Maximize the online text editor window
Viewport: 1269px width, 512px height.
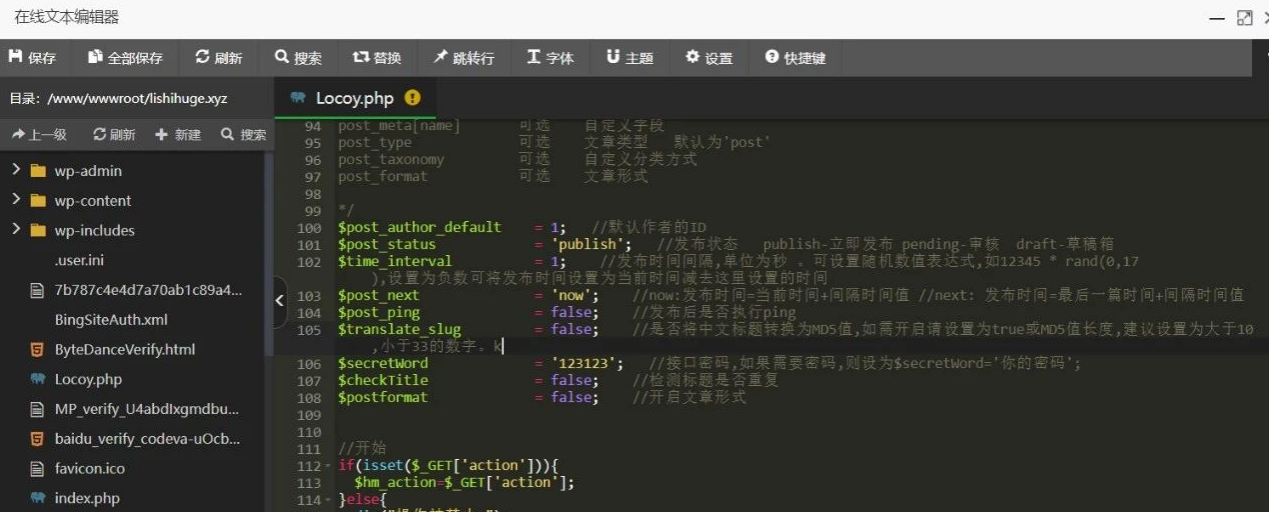coord(1245,18)
